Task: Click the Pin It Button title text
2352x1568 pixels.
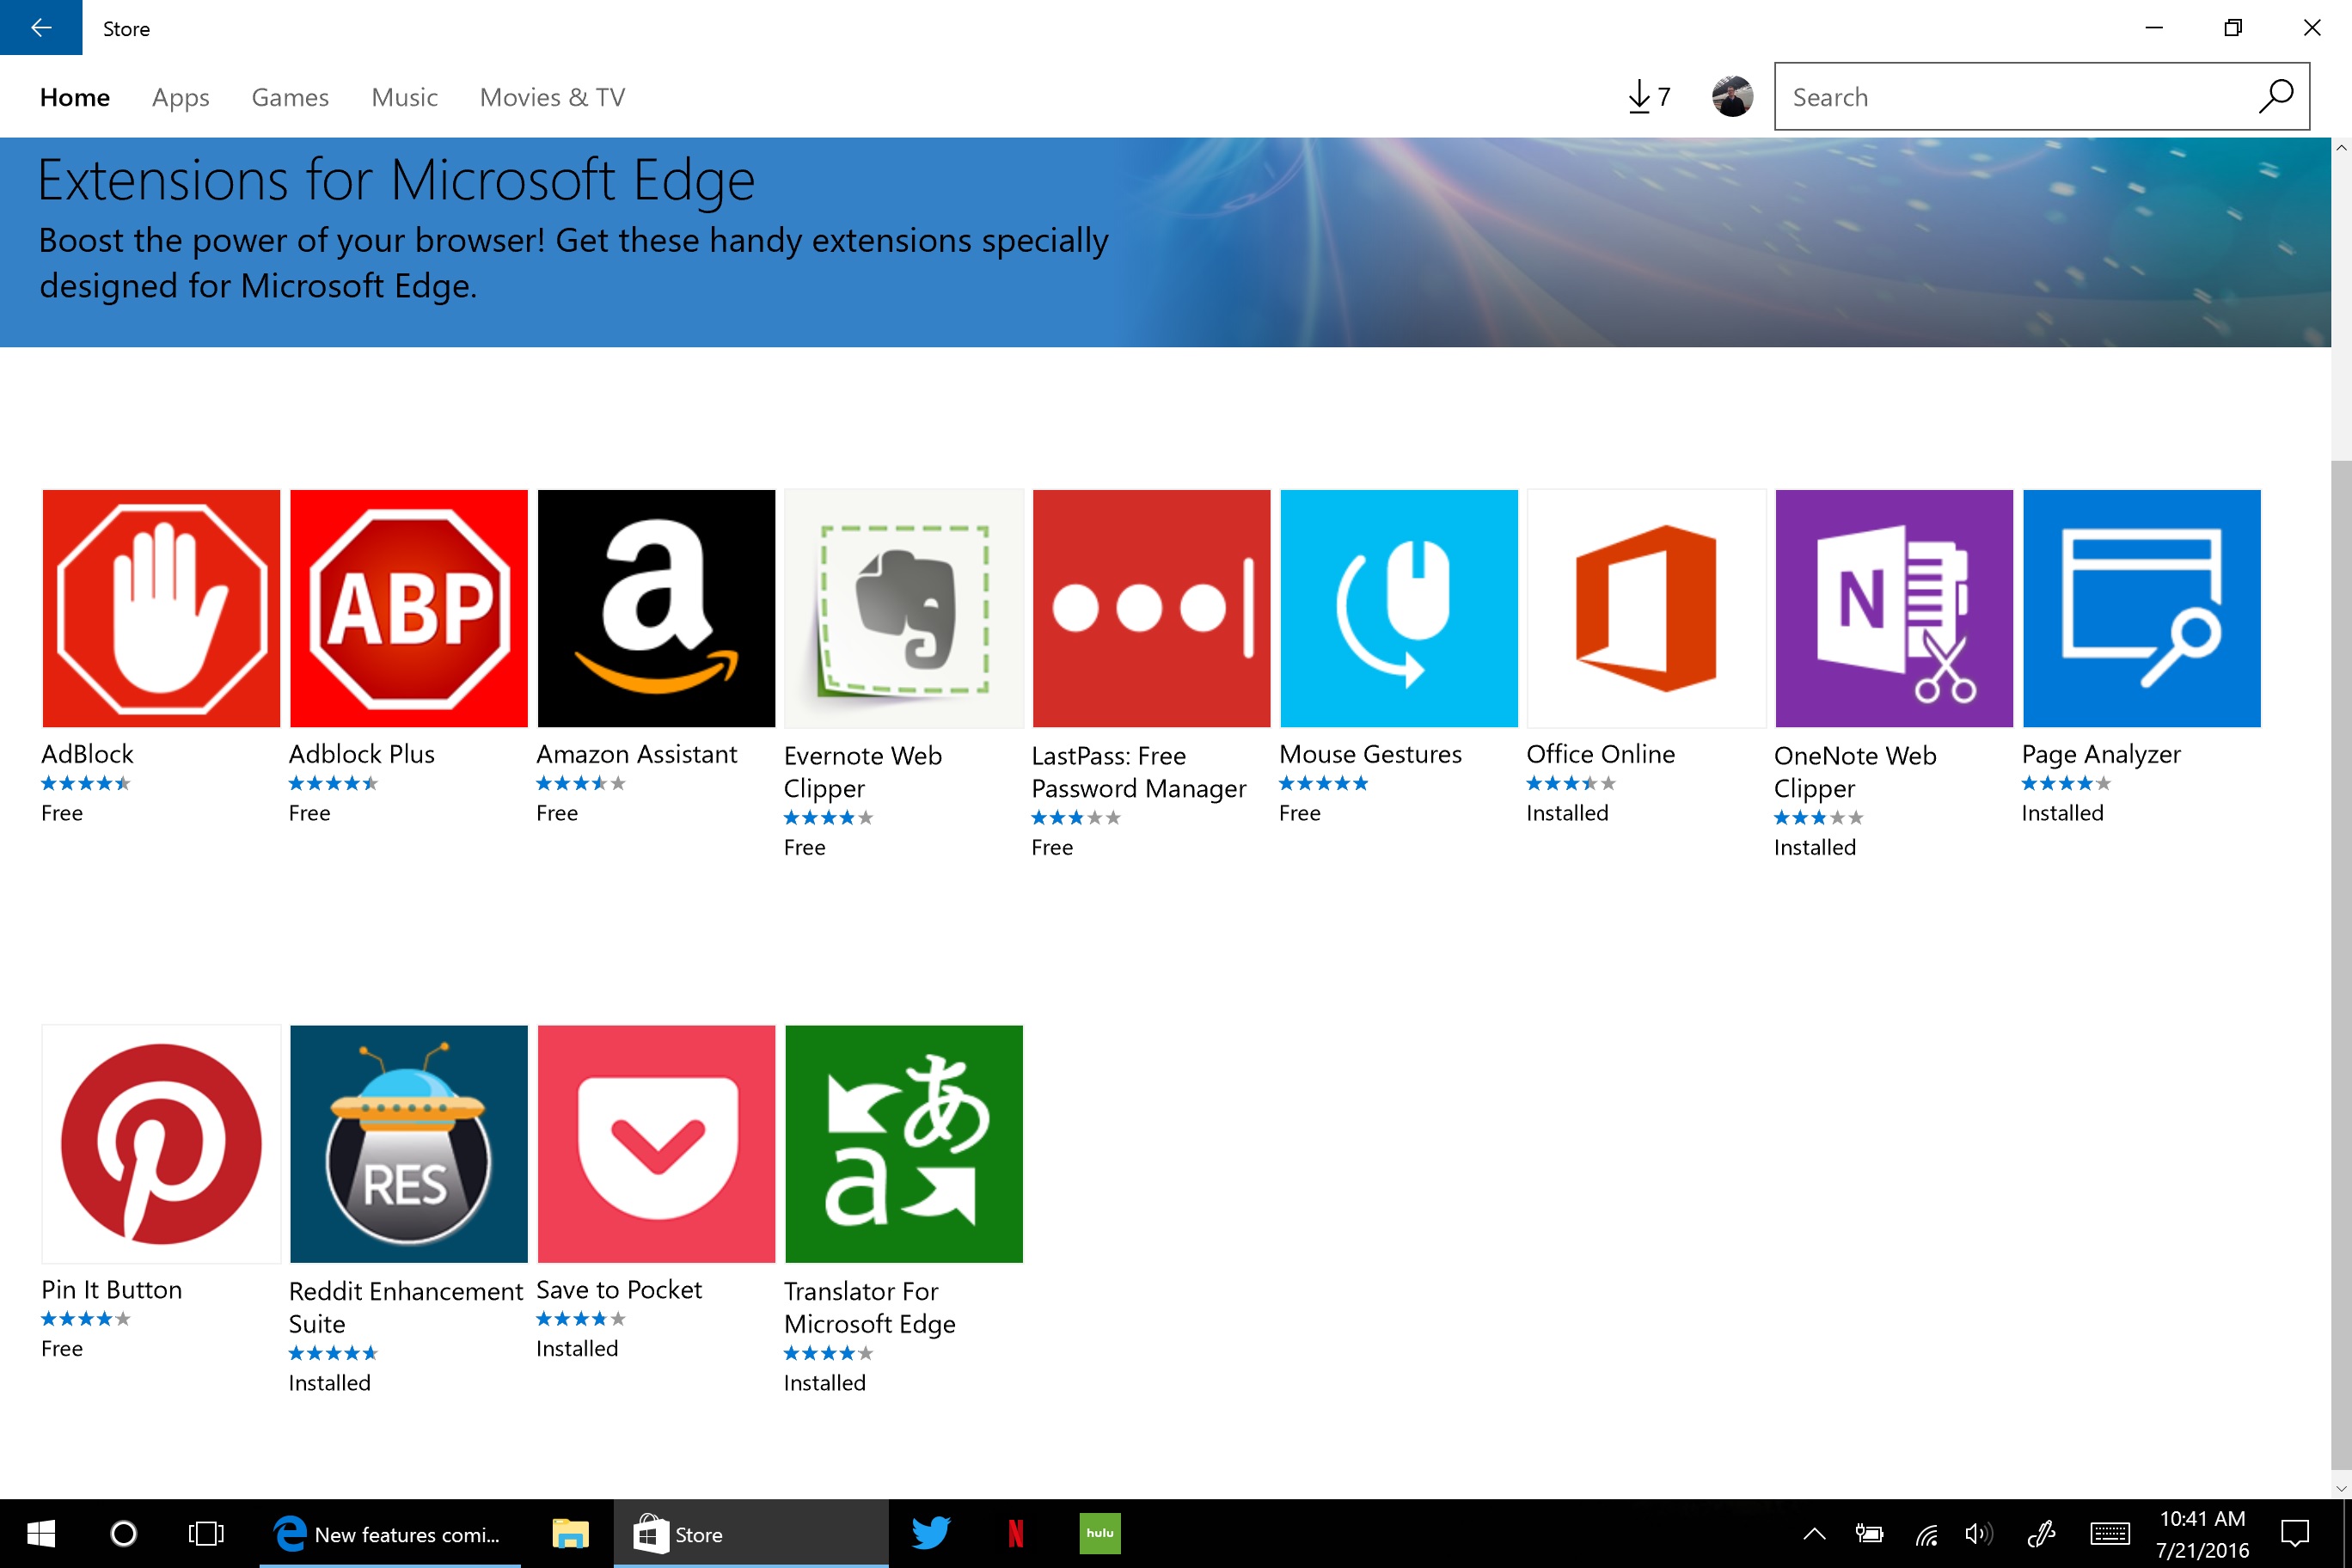Action: (x=112, y=1290)
